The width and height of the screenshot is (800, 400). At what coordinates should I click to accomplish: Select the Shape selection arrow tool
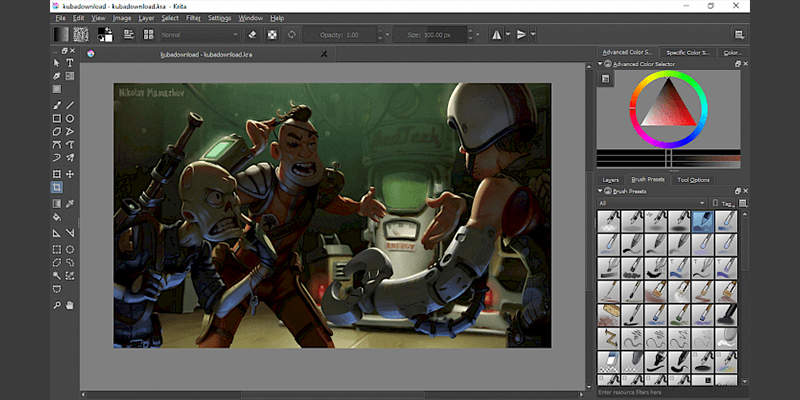[57, 63]
